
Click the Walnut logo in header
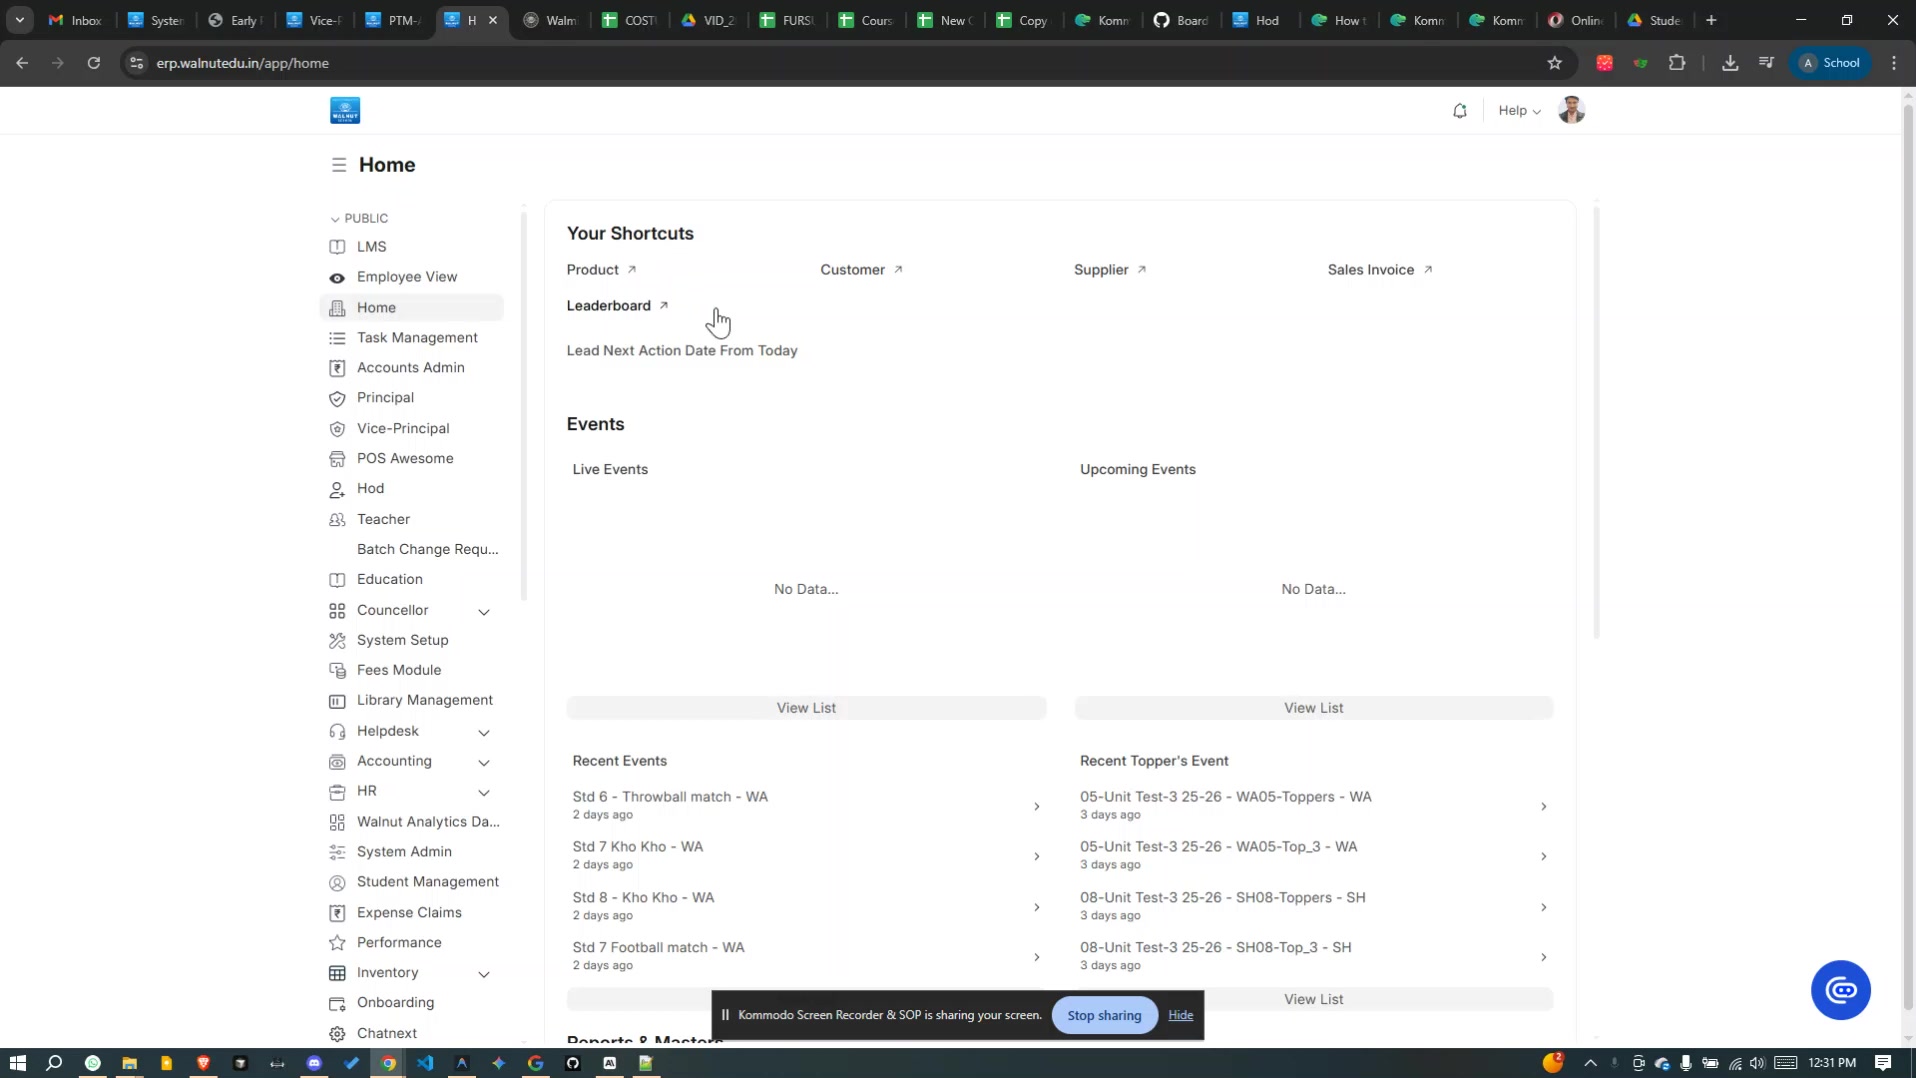click(x=345, y=111)
